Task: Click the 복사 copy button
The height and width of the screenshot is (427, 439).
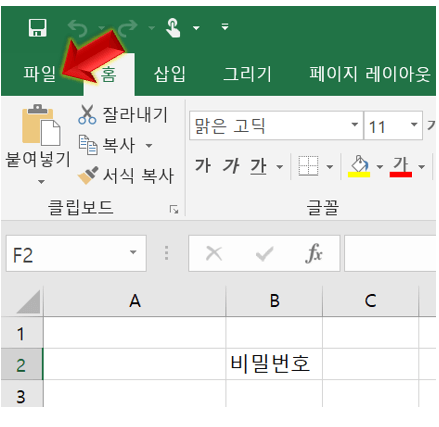Action: (107, 145)
